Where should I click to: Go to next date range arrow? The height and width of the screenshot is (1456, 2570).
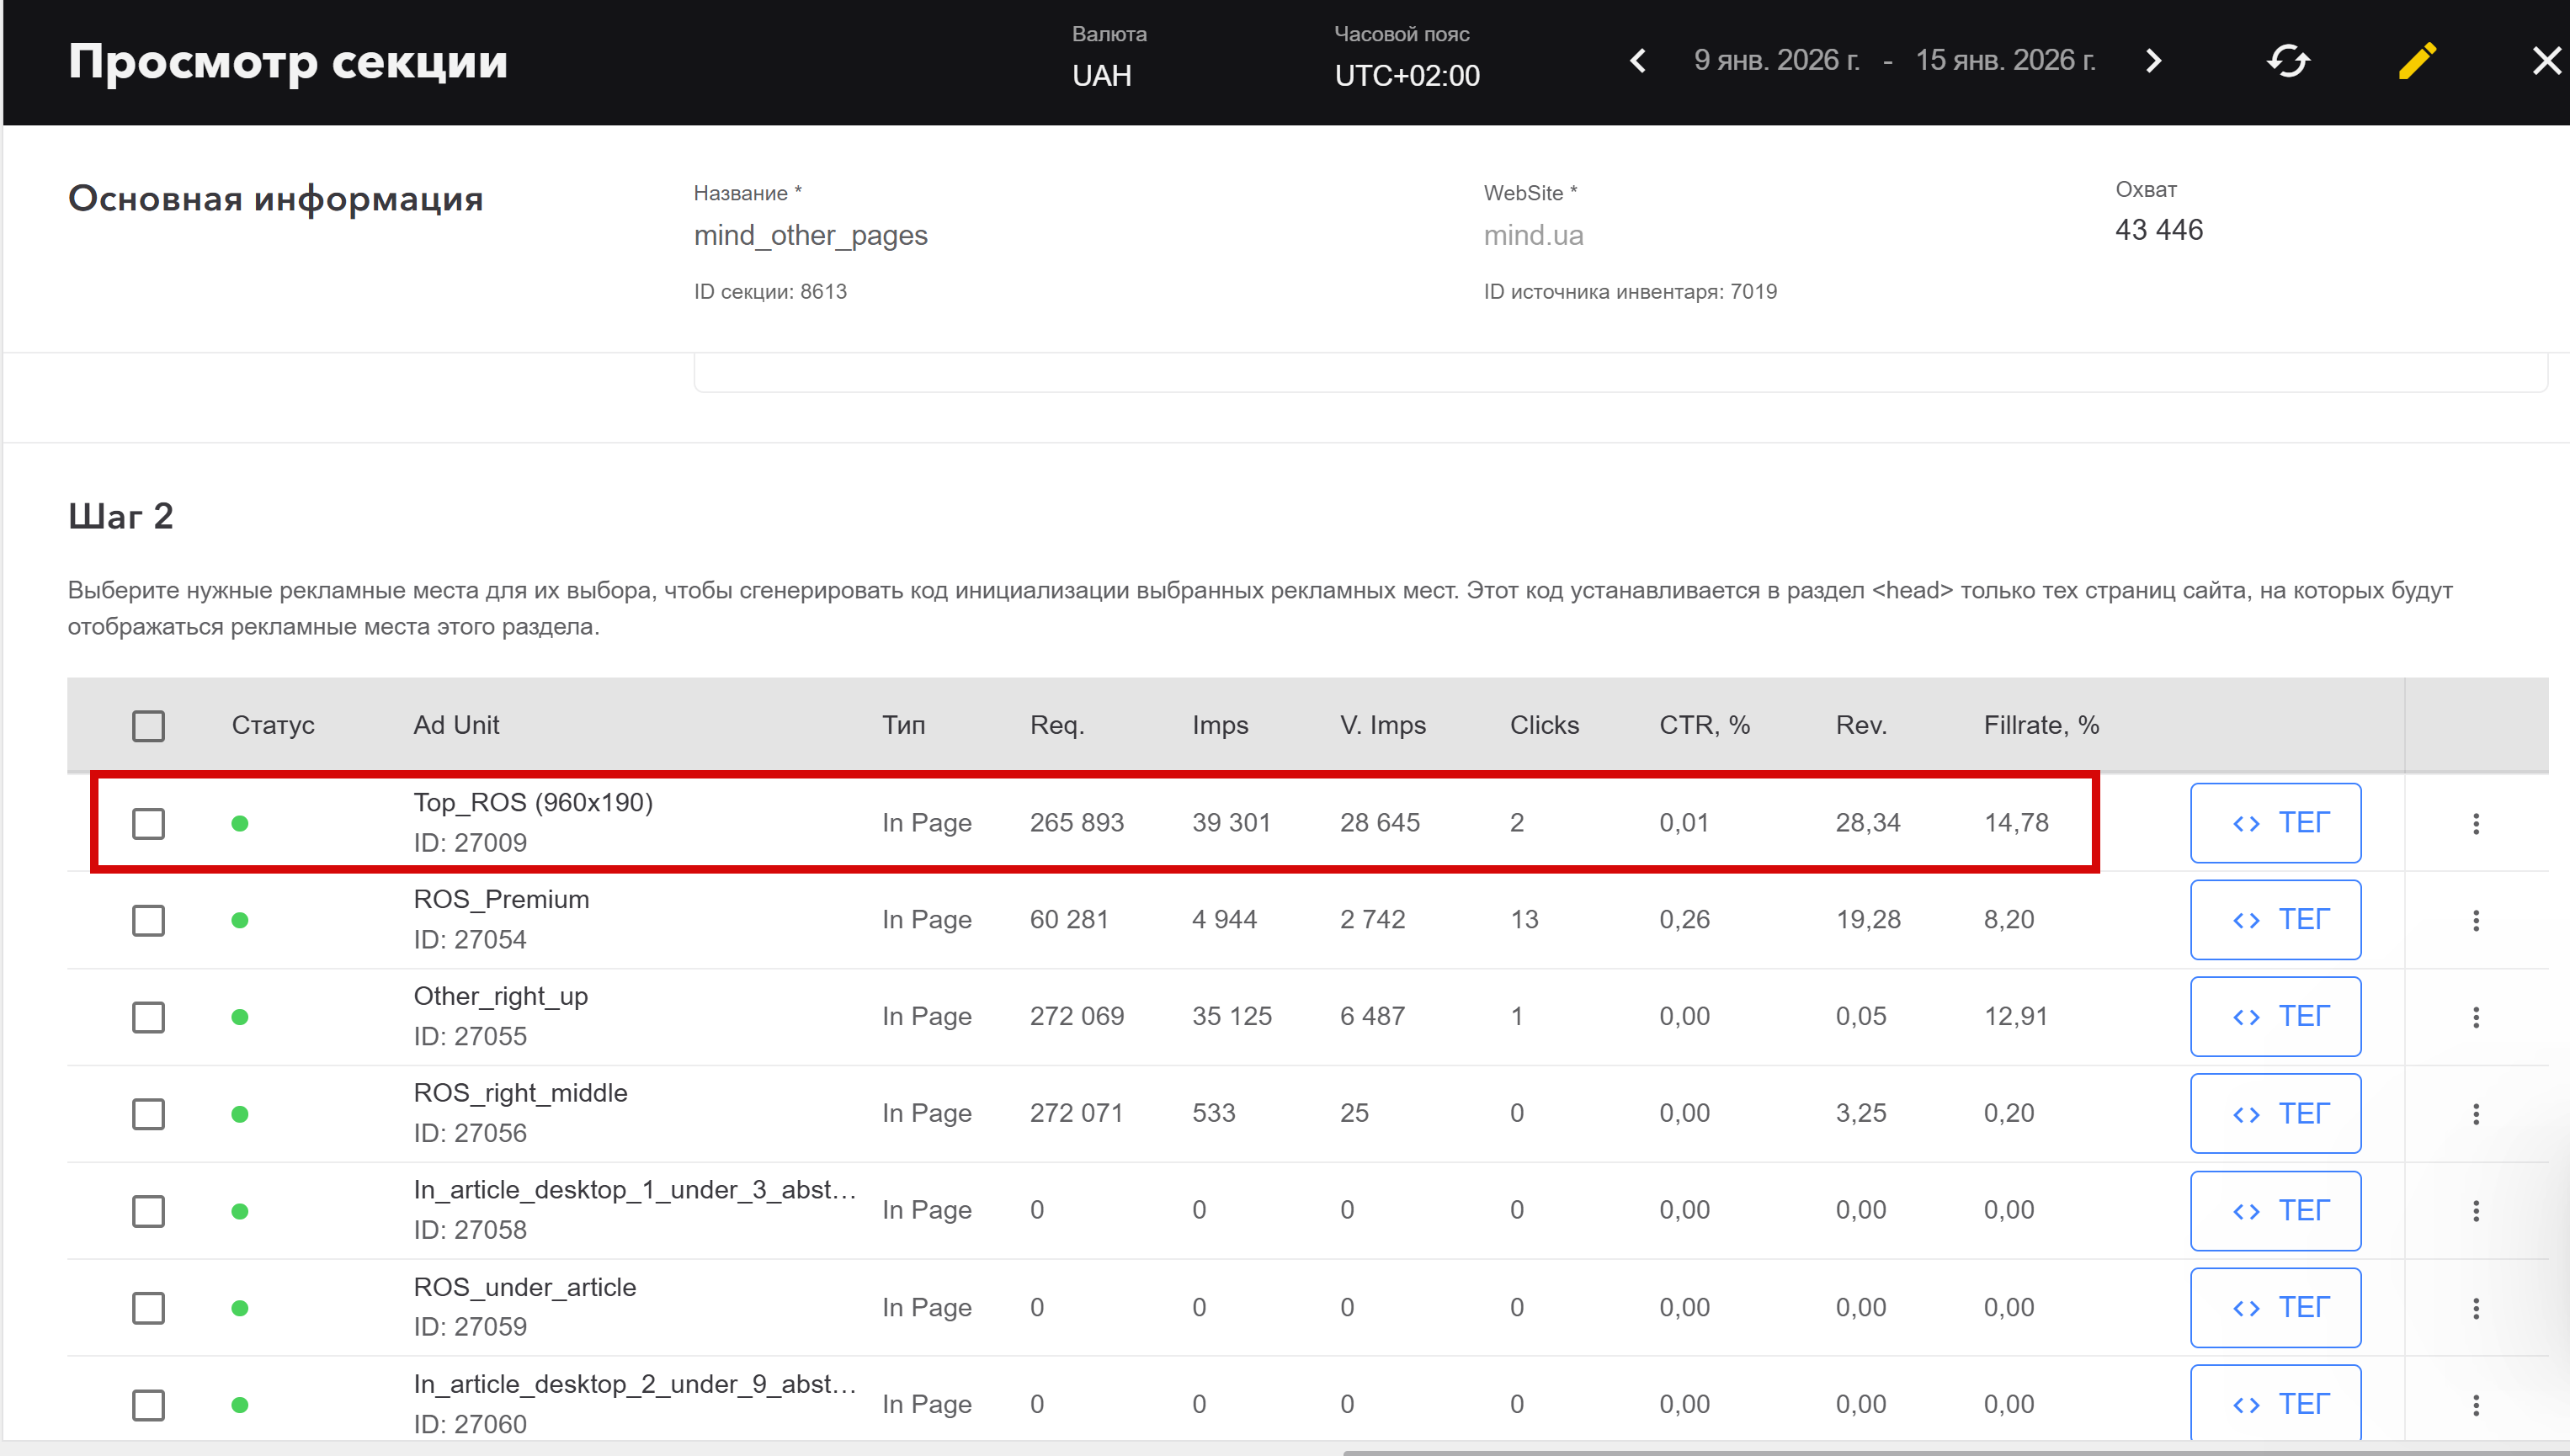[2153, 61]
